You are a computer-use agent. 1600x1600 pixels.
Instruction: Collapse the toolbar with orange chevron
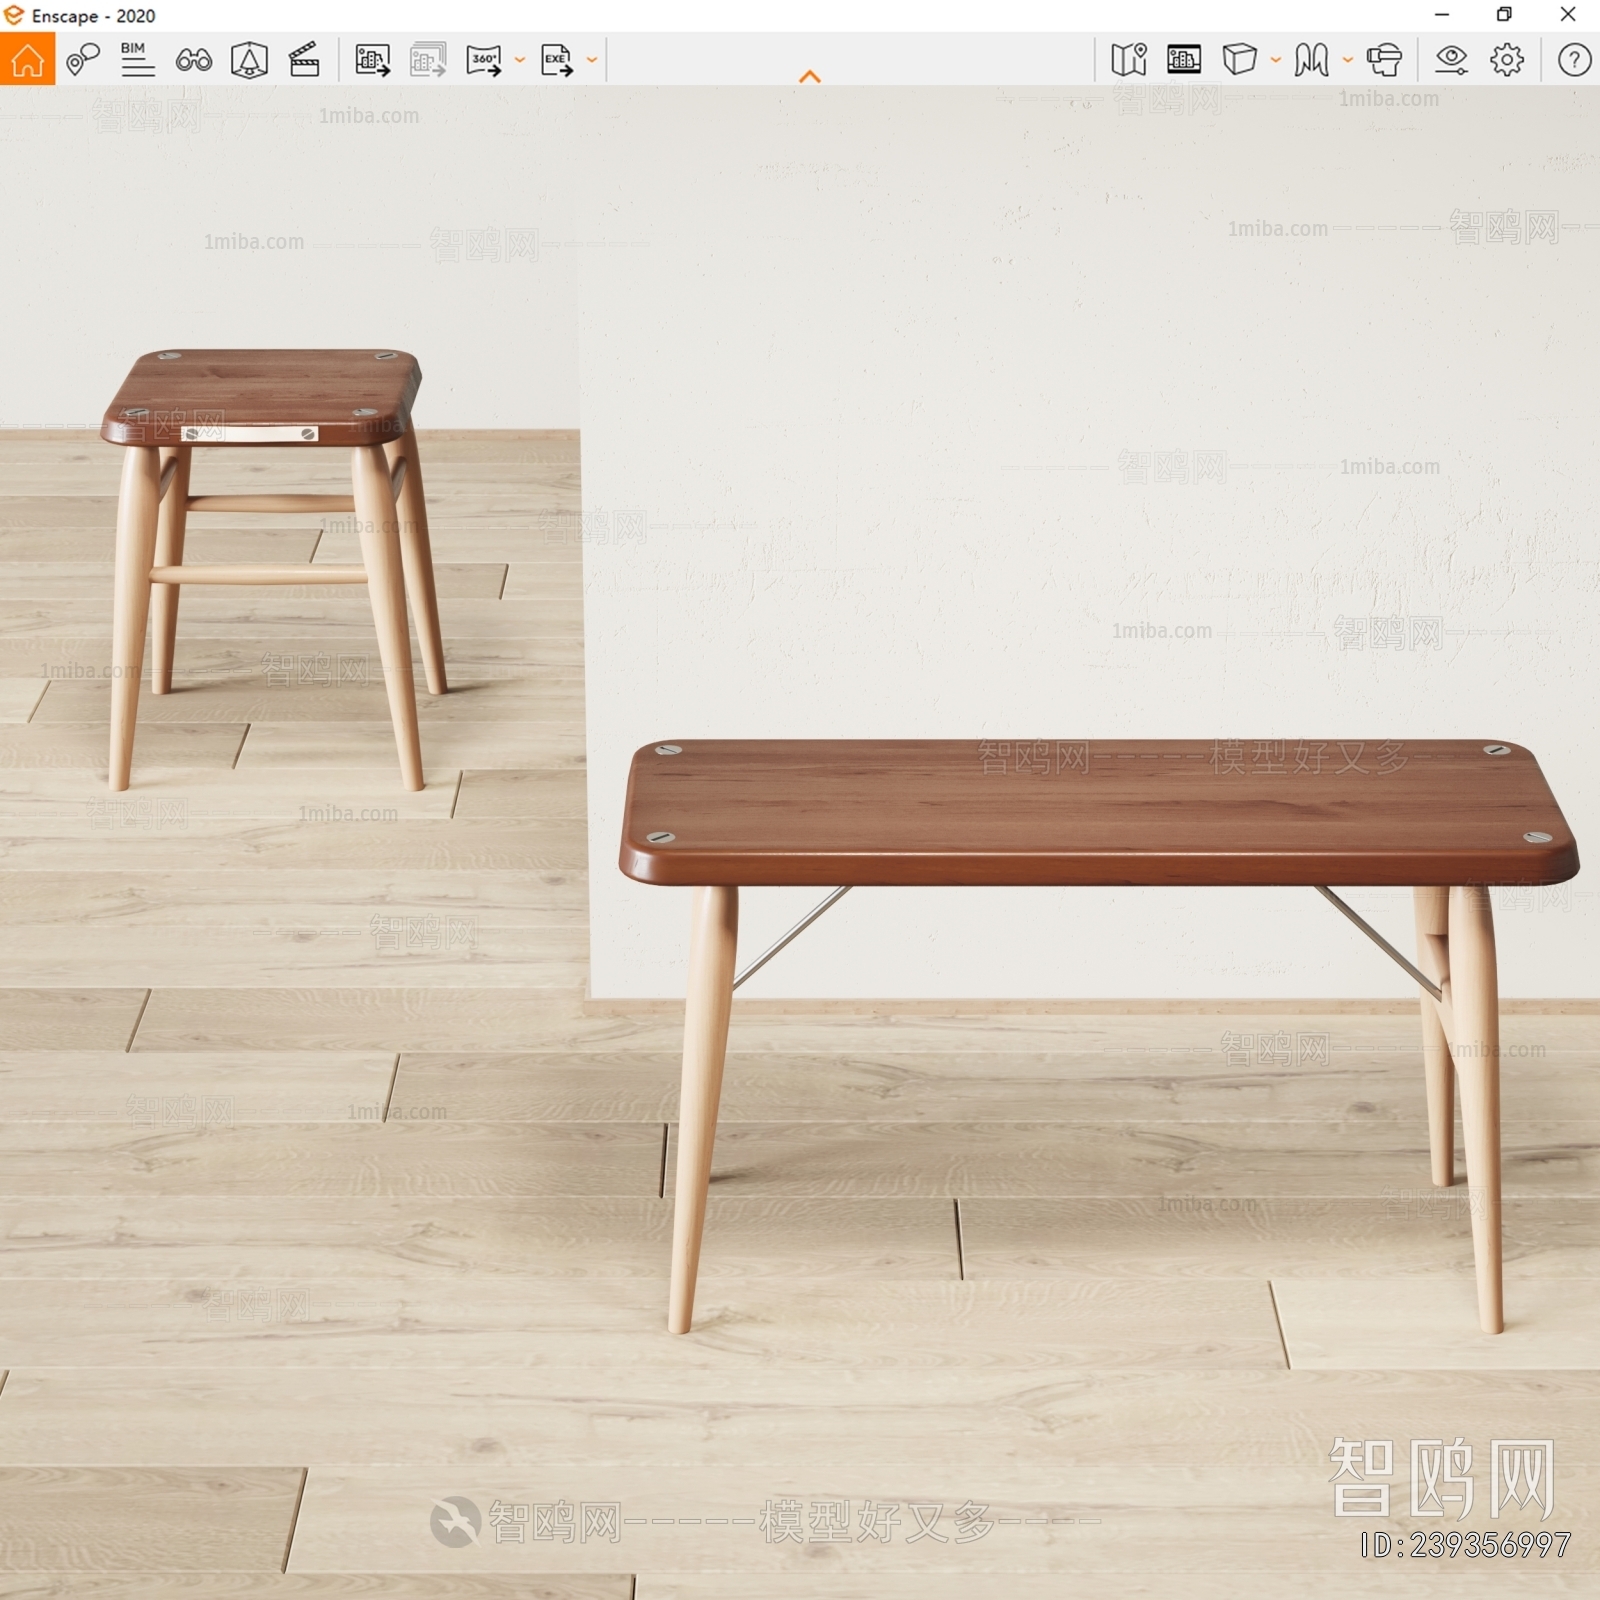(810, 76)
